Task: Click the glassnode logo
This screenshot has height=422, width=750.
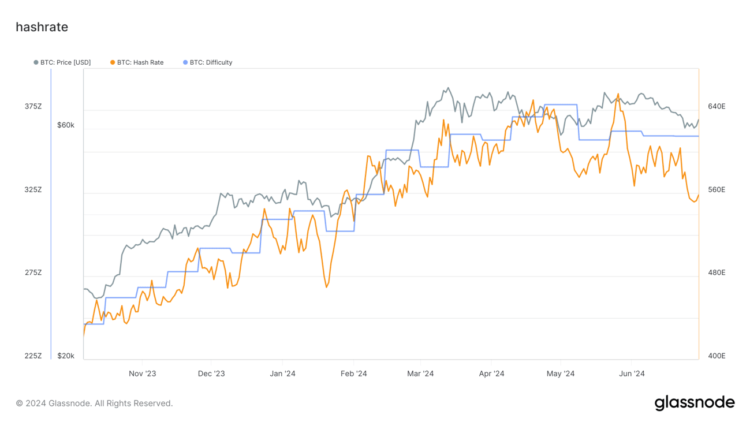Action: [697, 402]
